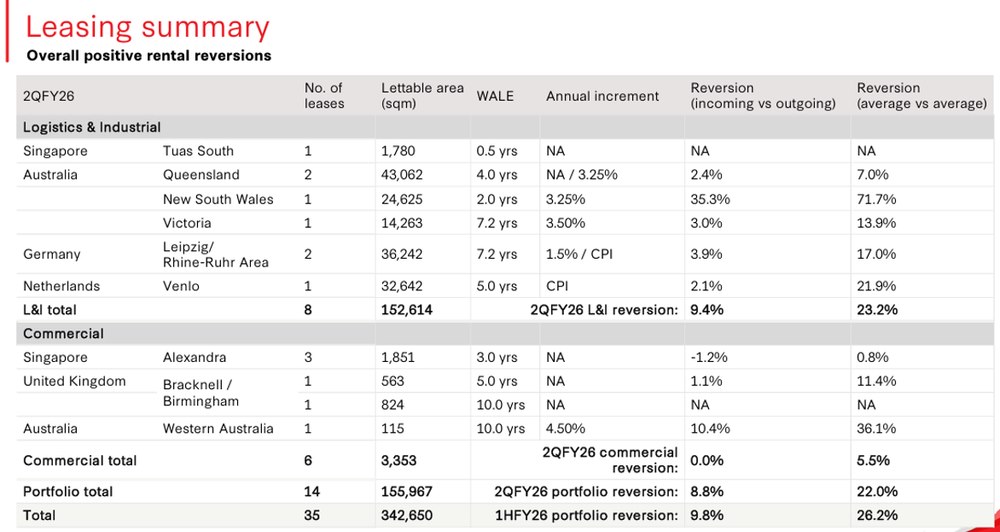Click the 'NA / 3.25%' increment cell

(582, 175)
